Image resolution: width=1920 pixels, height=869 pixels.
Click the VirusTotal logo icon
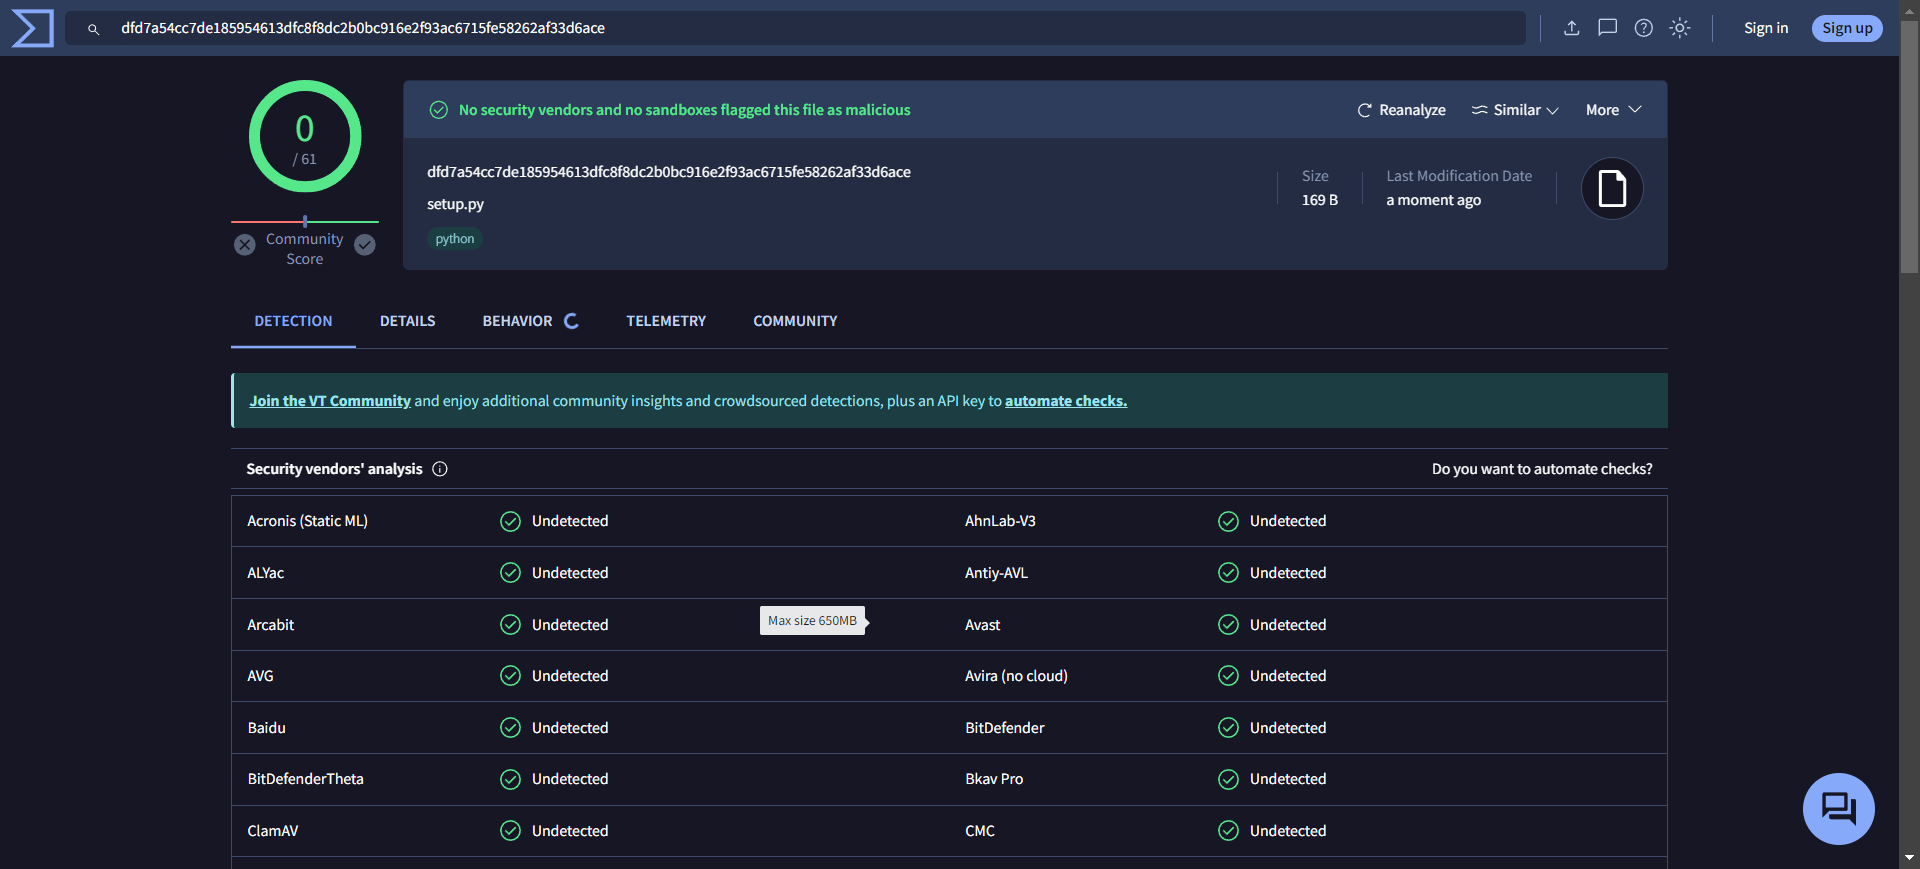tap(32, 28)
